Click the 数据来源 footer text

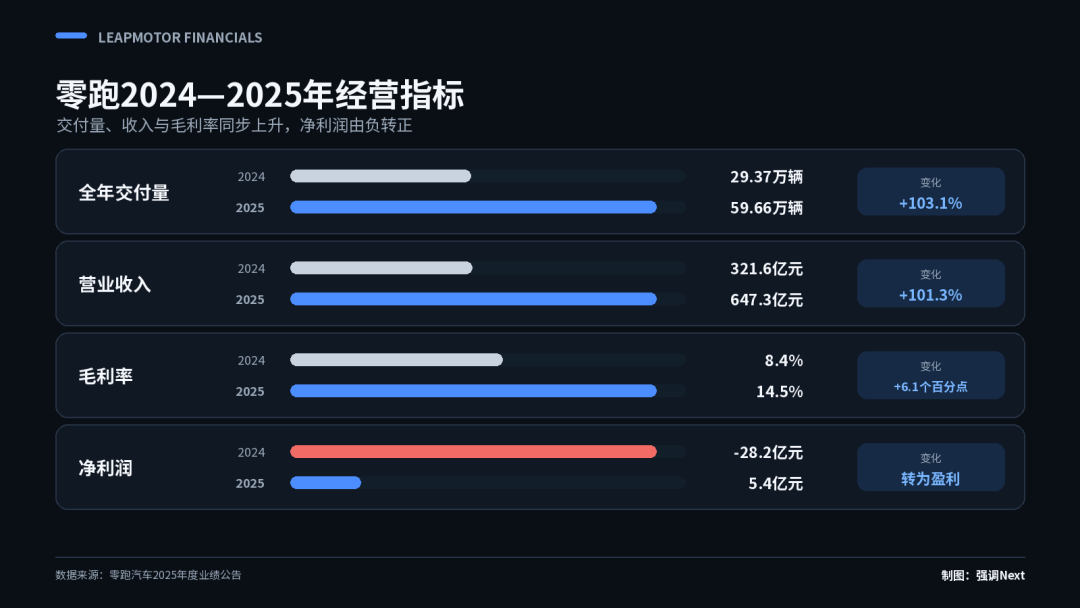point(148,575)
